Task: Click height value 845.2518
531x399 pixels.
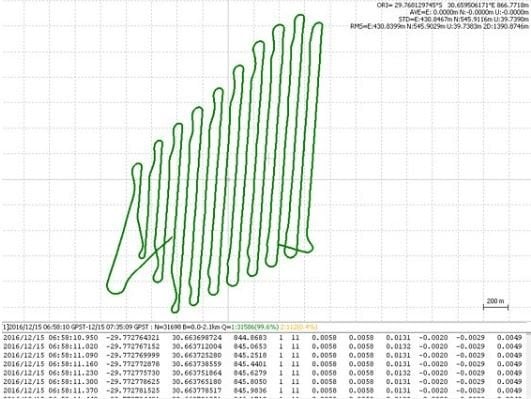Action: [250, 355]
